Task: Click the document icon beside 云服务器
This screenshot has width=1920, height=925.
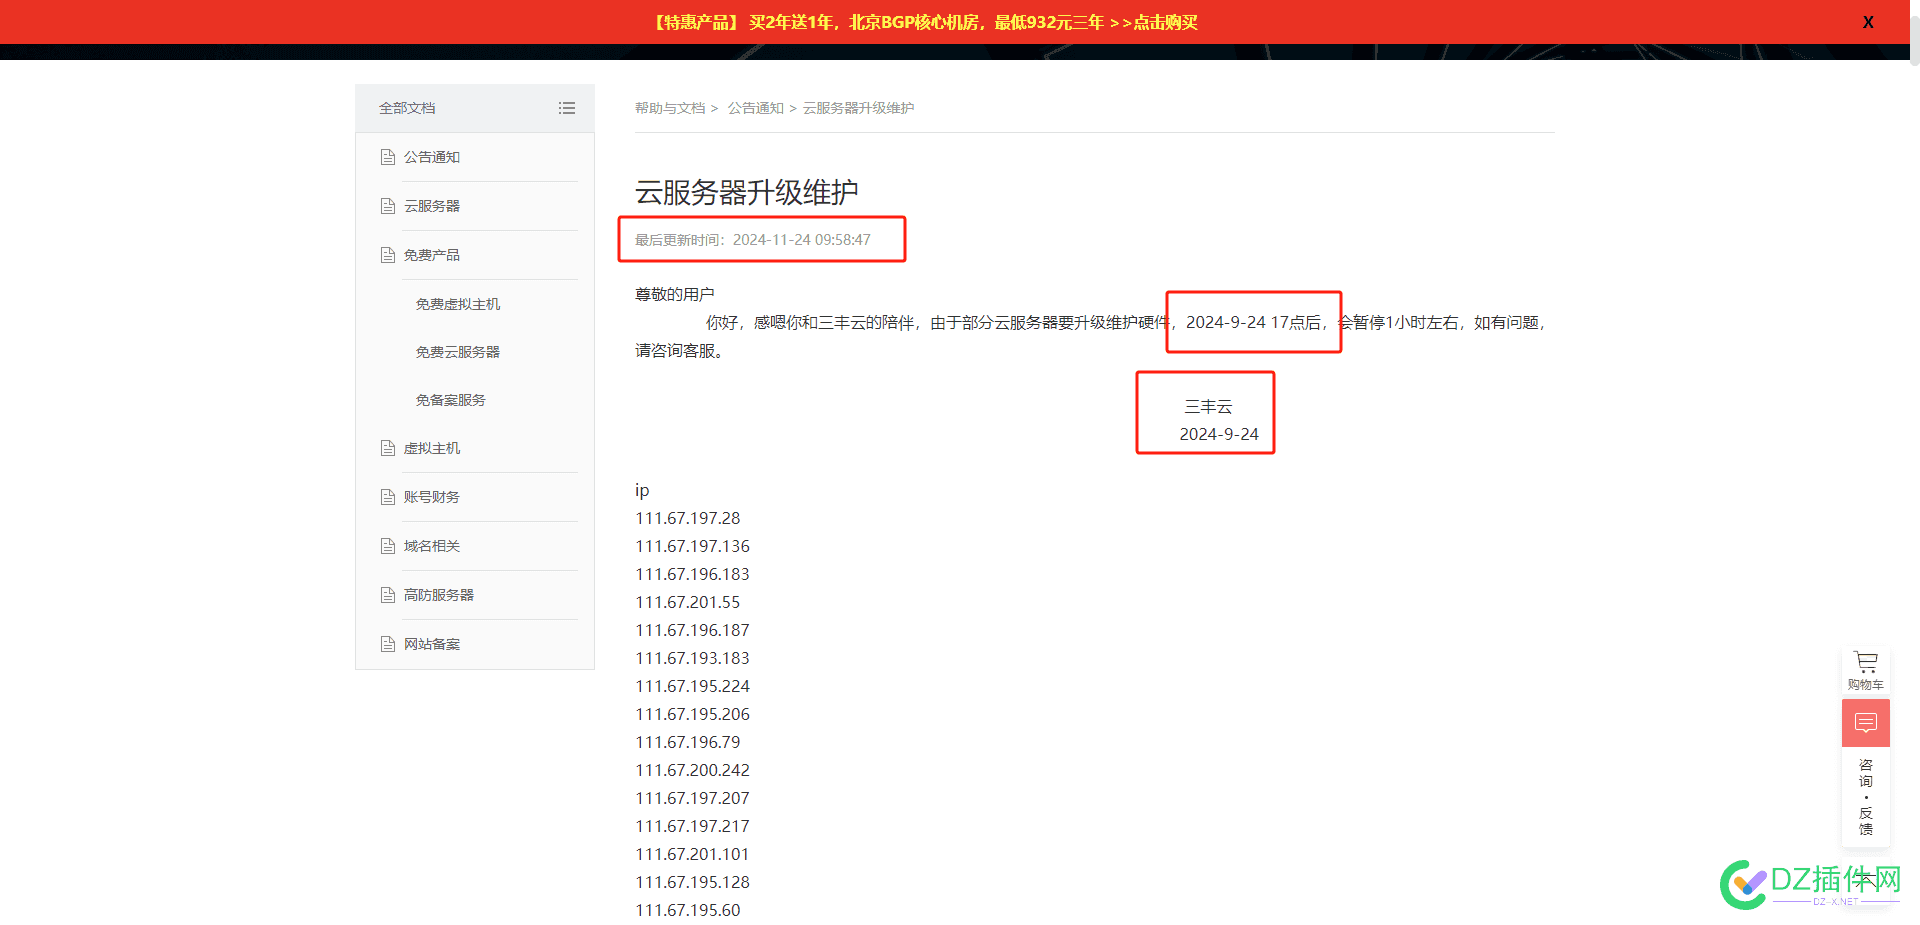Action: coord(388,206)
